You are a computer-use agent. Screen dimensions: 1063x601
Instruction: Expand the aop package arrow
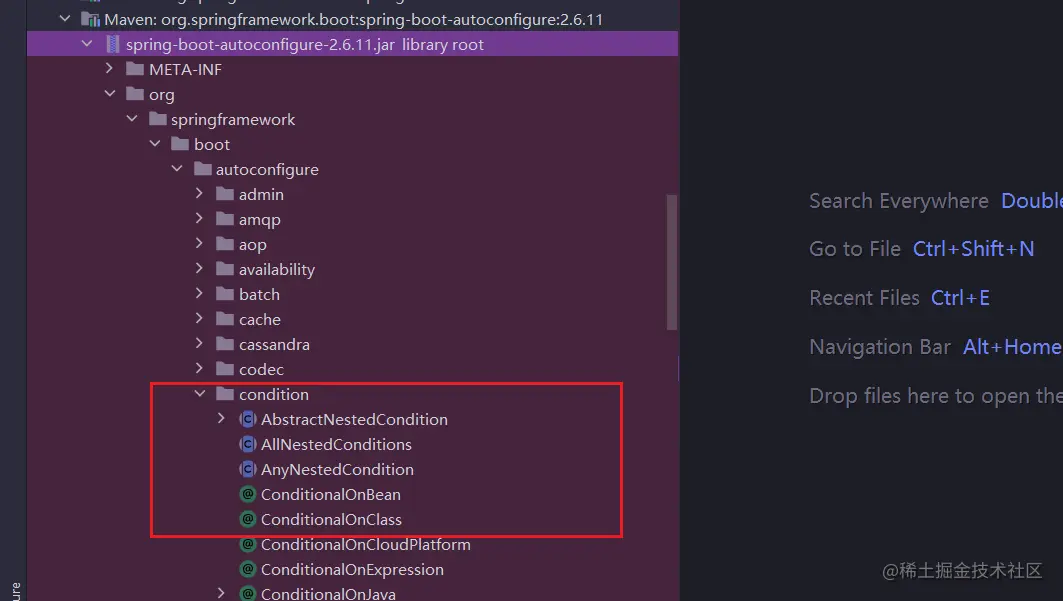click(199, 244)
